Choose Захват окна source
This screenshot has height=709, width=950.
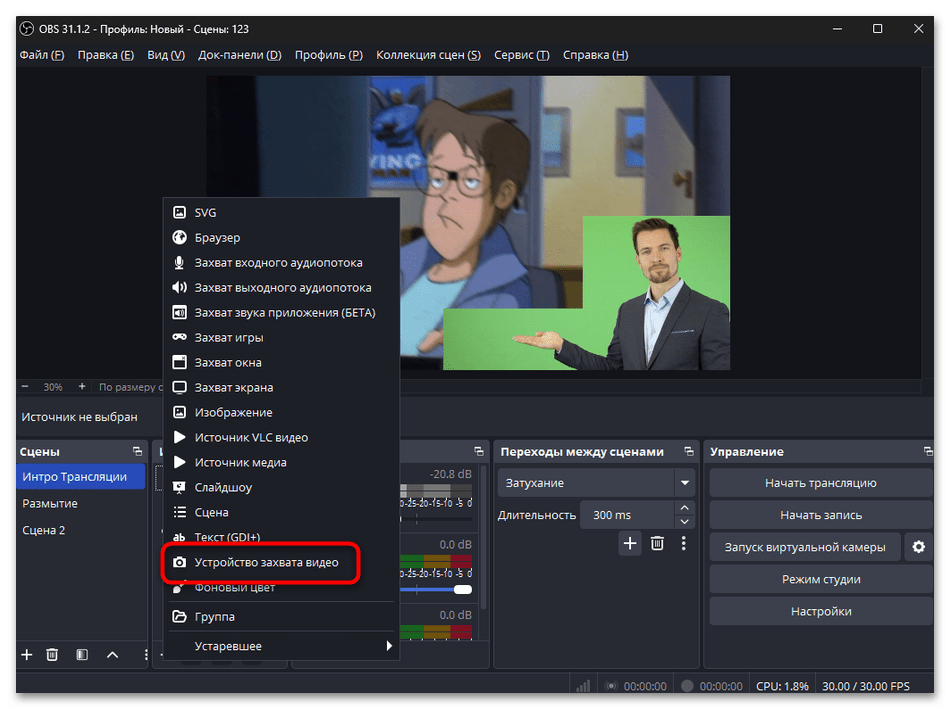281,362
